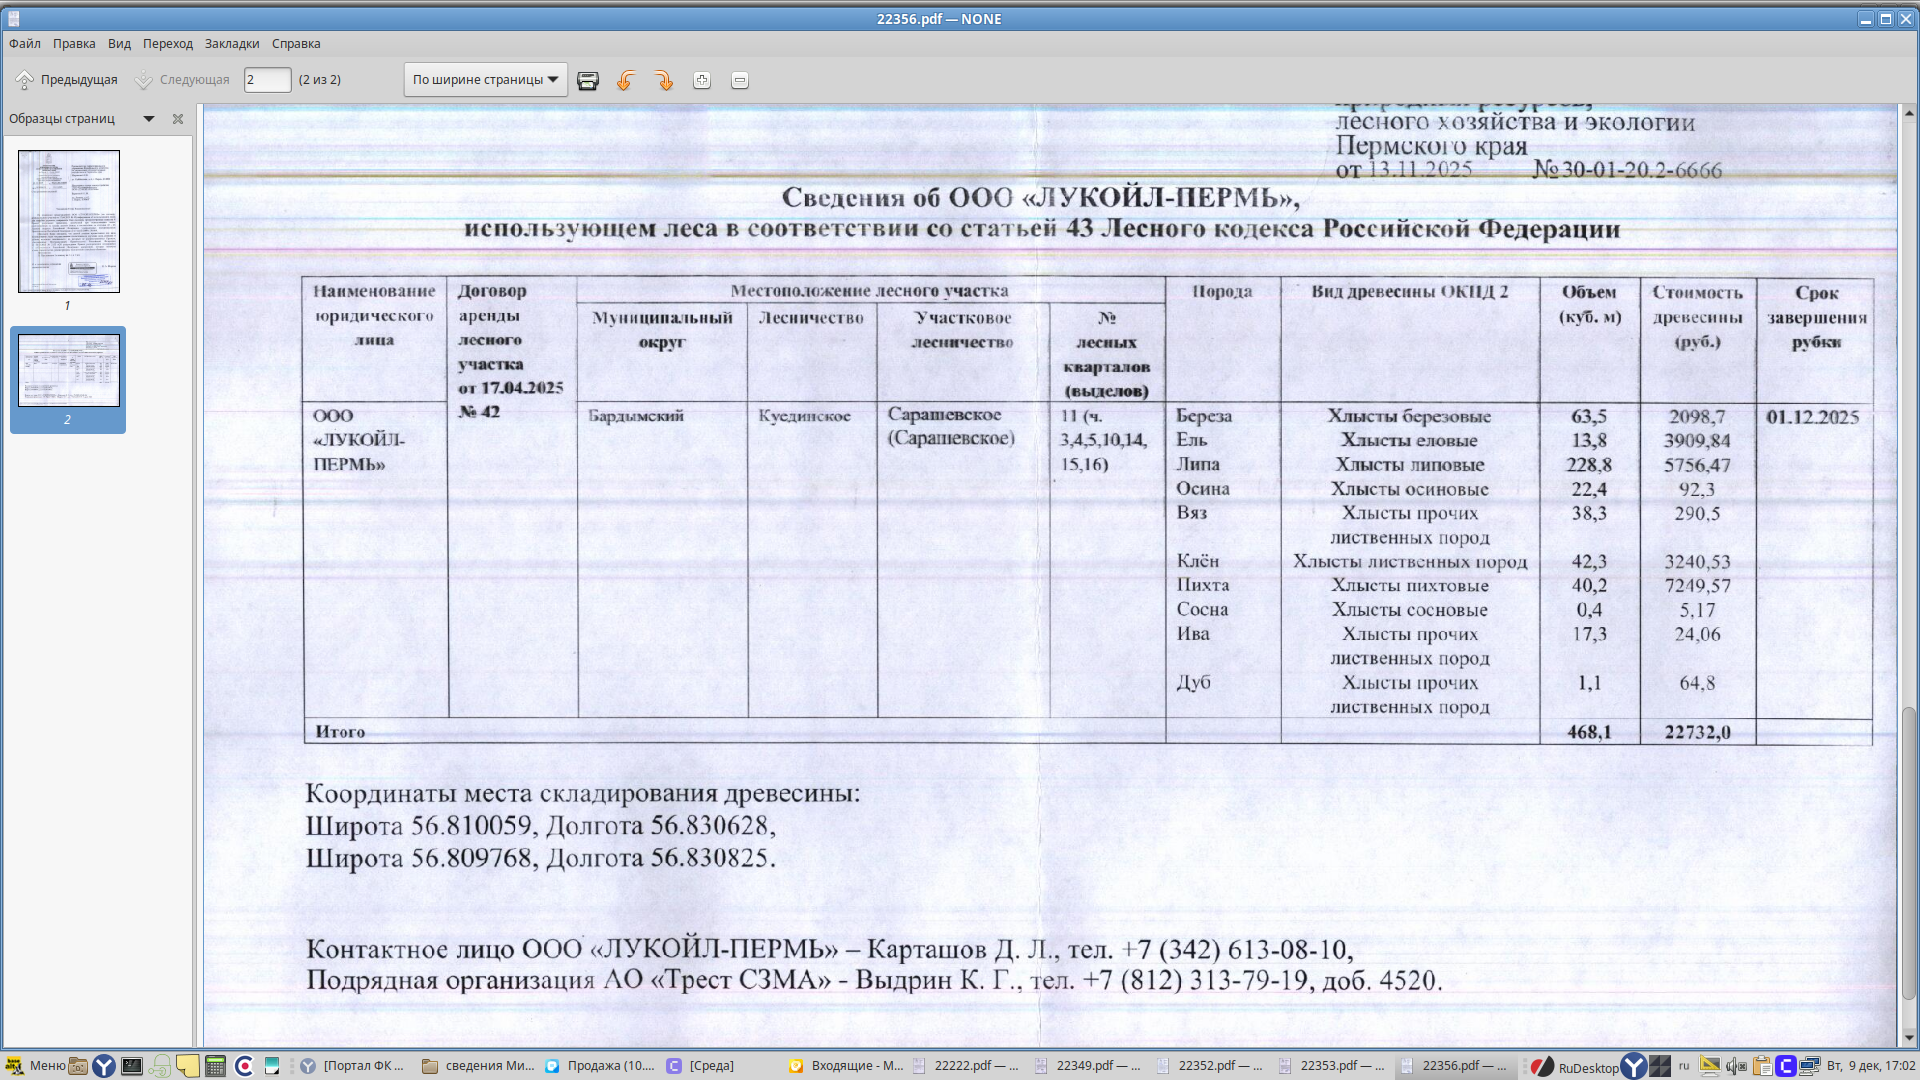
Task: Click the total cost value '22732,0'
Action: [x=1697, y=732]
